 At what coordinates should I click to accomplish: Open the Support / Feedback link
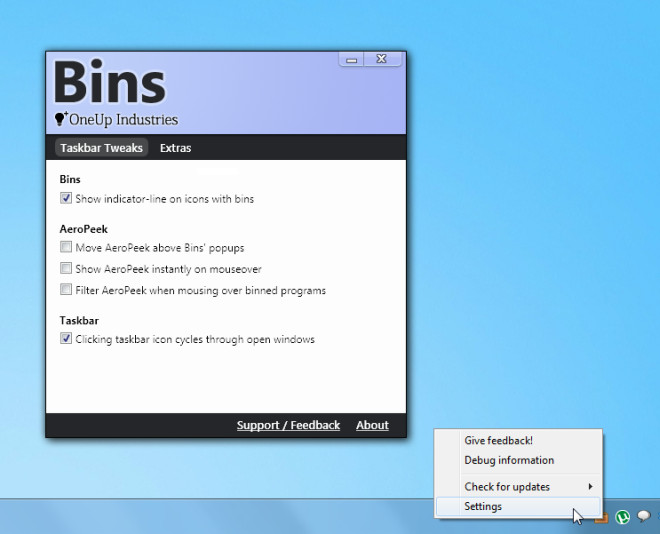pyautogui.click(x=288, y=425)
